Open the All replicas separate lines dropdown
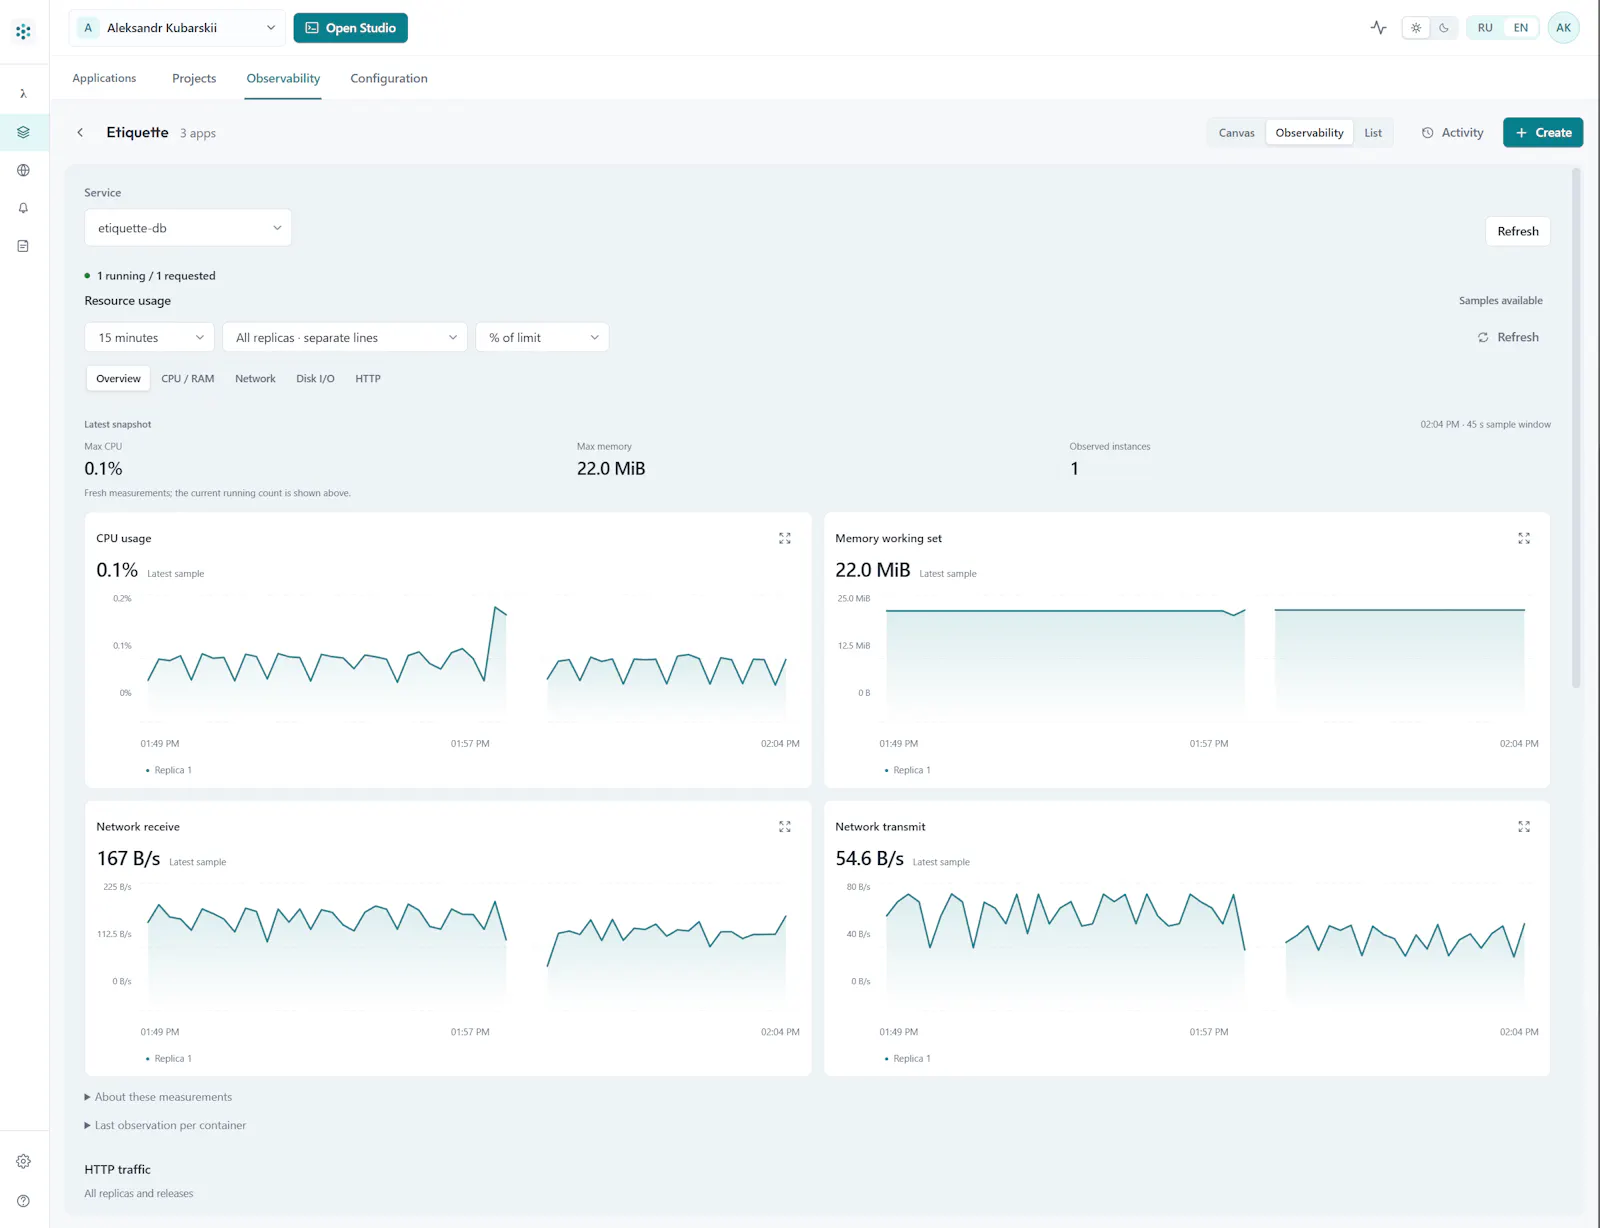The height and width of the screenshot is (1228, 1600). pos(345,338)
